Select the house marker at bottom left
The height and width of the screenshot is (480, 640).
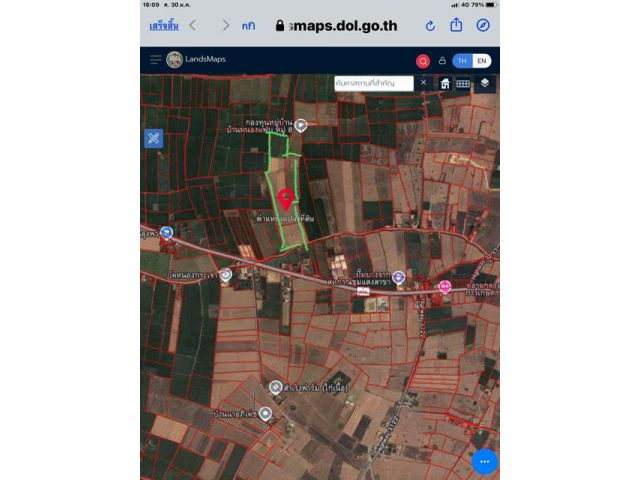click(266, 414)
